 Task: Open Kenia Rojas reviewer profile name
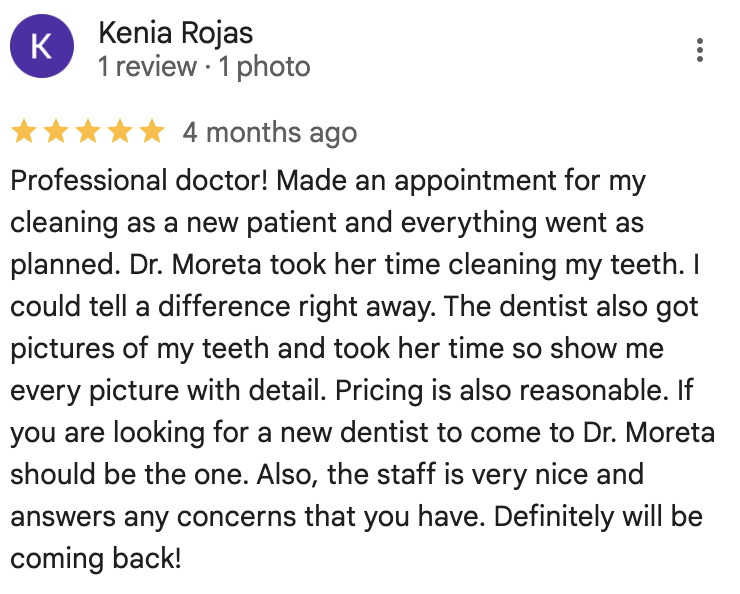176,33
